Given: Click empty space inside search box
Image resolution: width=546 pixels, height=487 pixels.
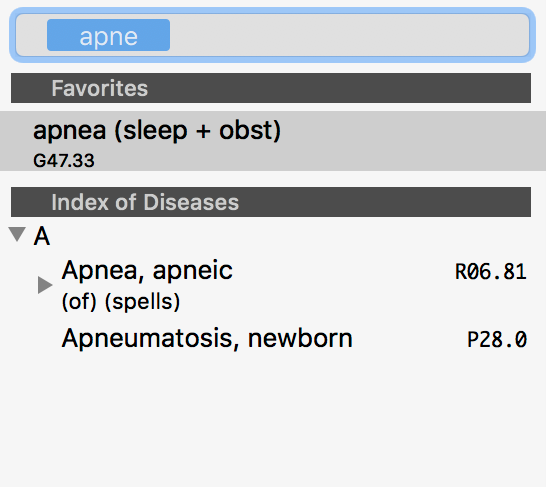Looking at the screenshot, I should pos(348,35).
